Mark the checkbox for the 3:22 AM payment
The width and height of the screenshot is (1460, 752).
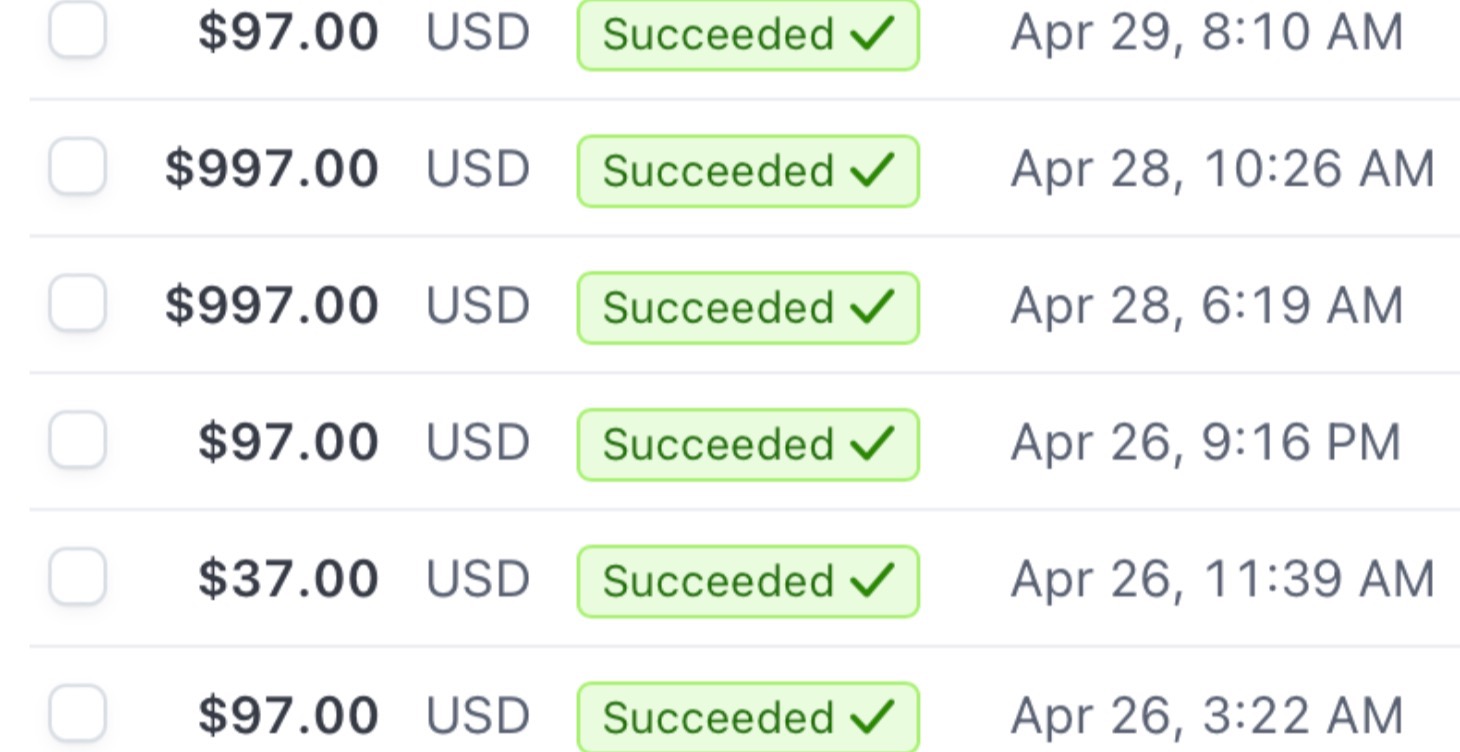(x=77, y=713)
